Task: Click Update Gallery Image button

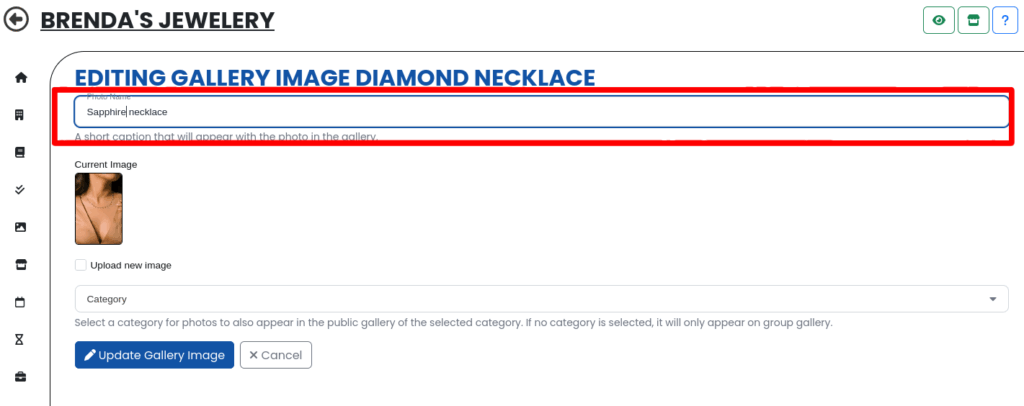Action: coord(154,355)
